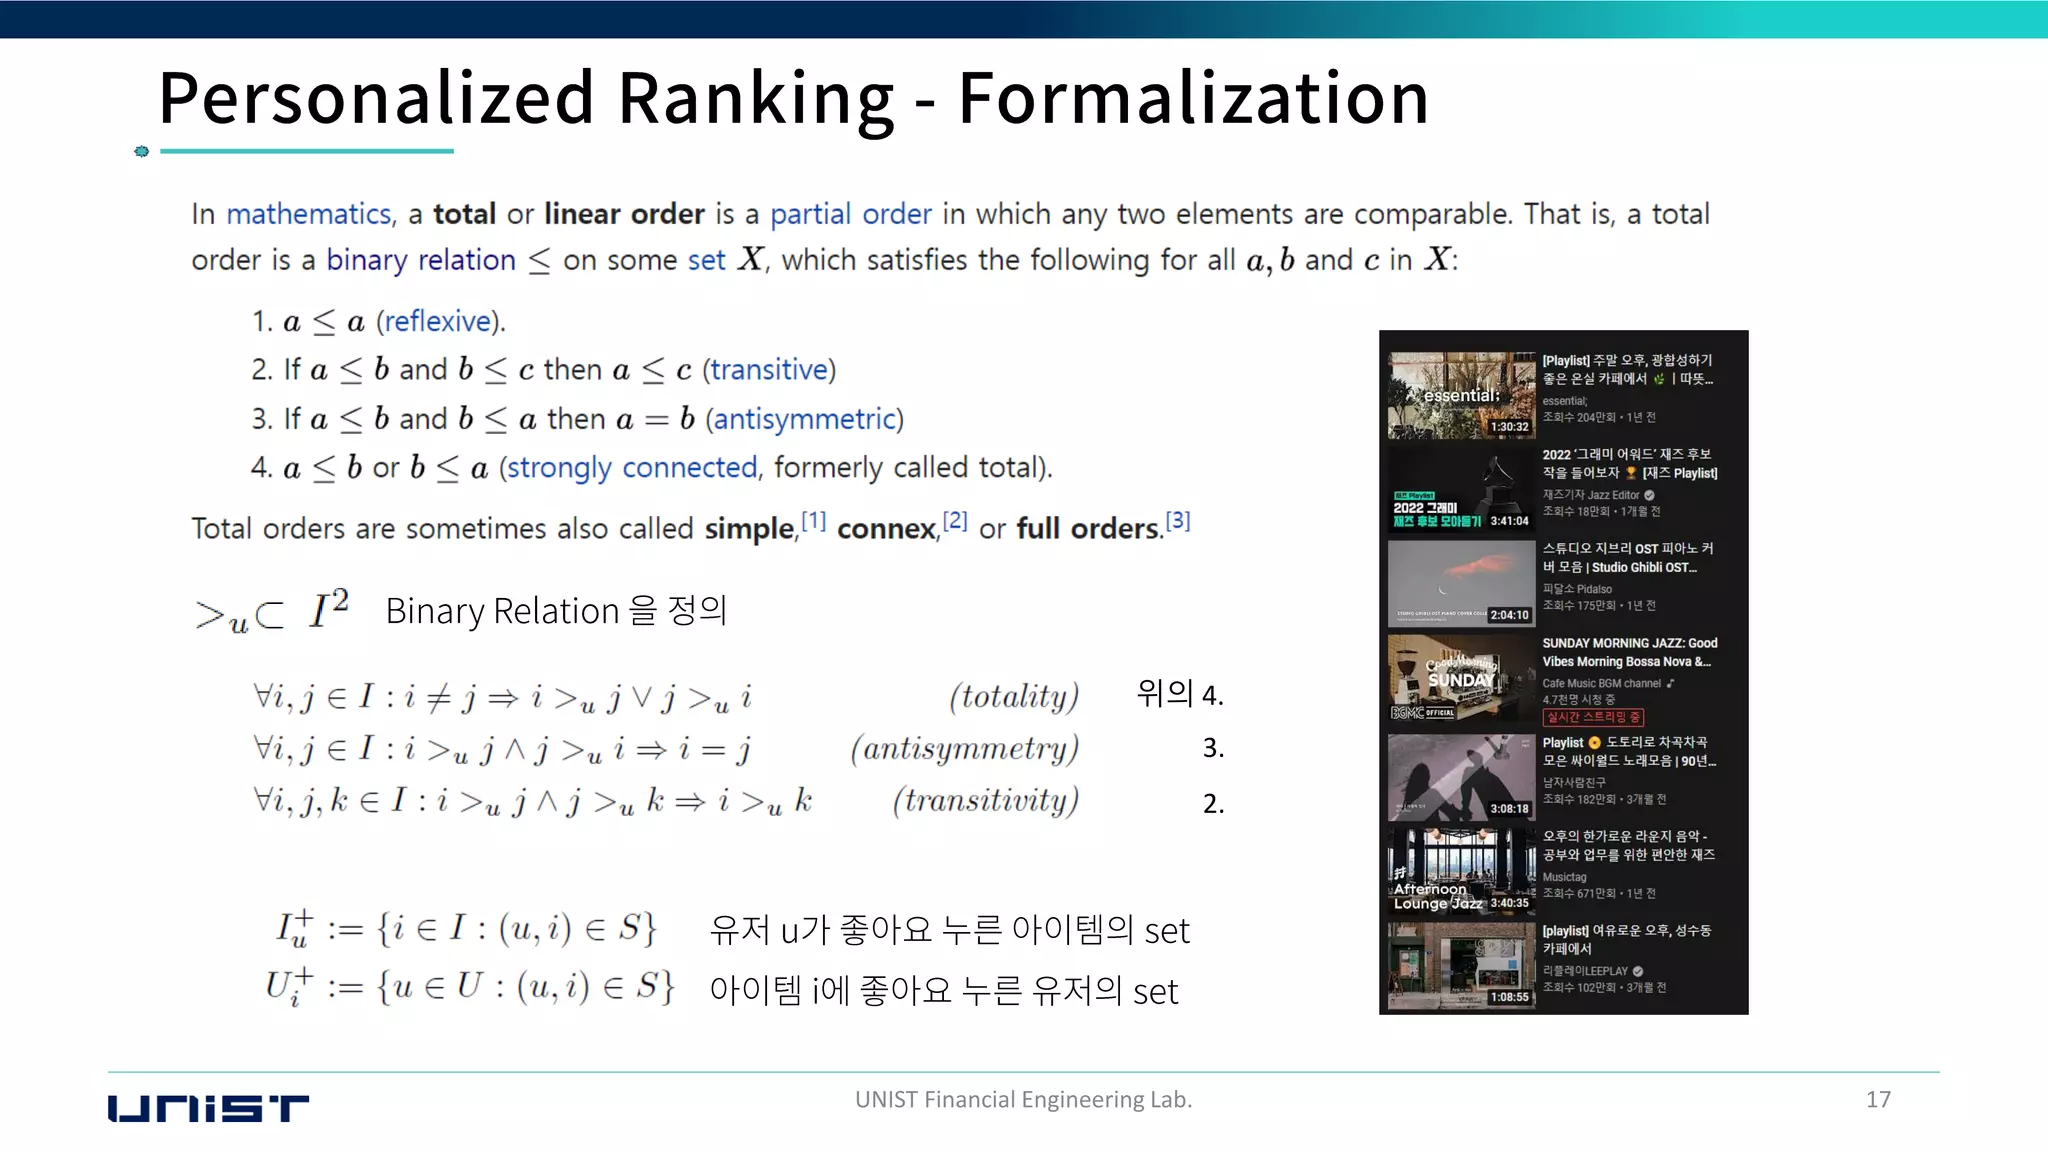
Task: Select the 'essential;' playlist video thumbnail
Action: 1461,395
